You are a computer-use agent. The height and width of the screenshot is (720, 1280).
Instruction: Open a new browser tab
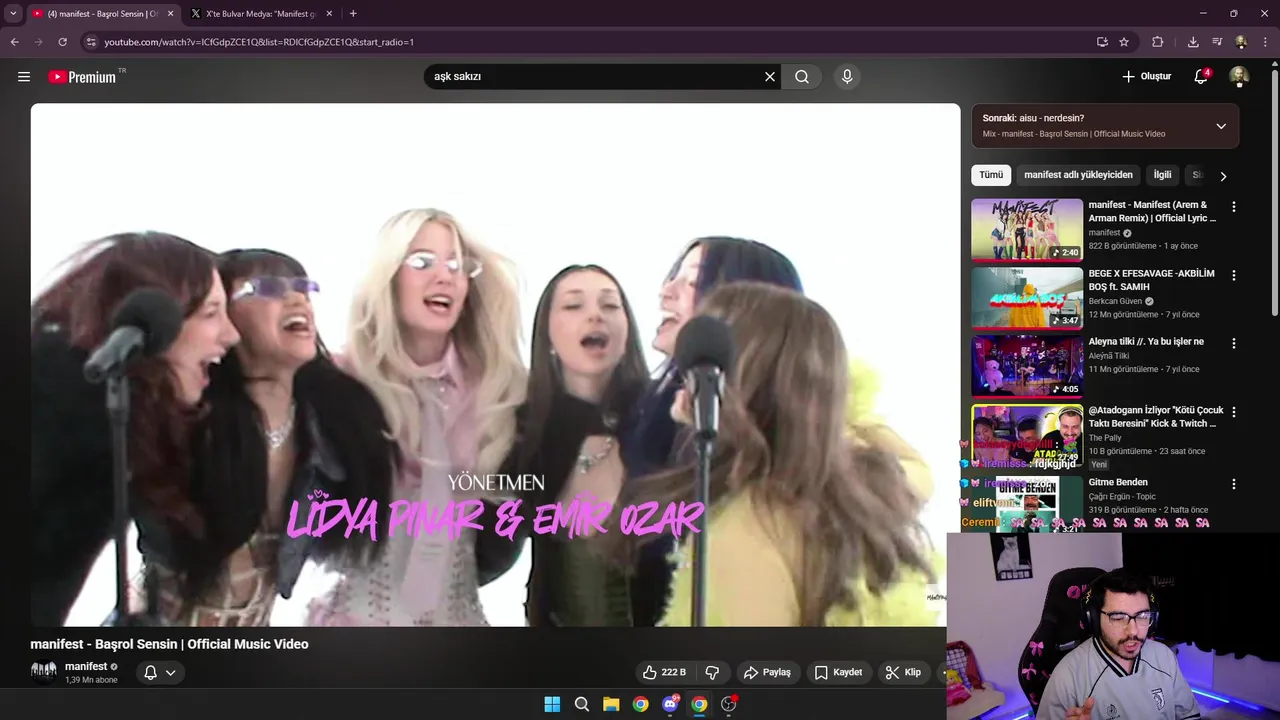353,14
